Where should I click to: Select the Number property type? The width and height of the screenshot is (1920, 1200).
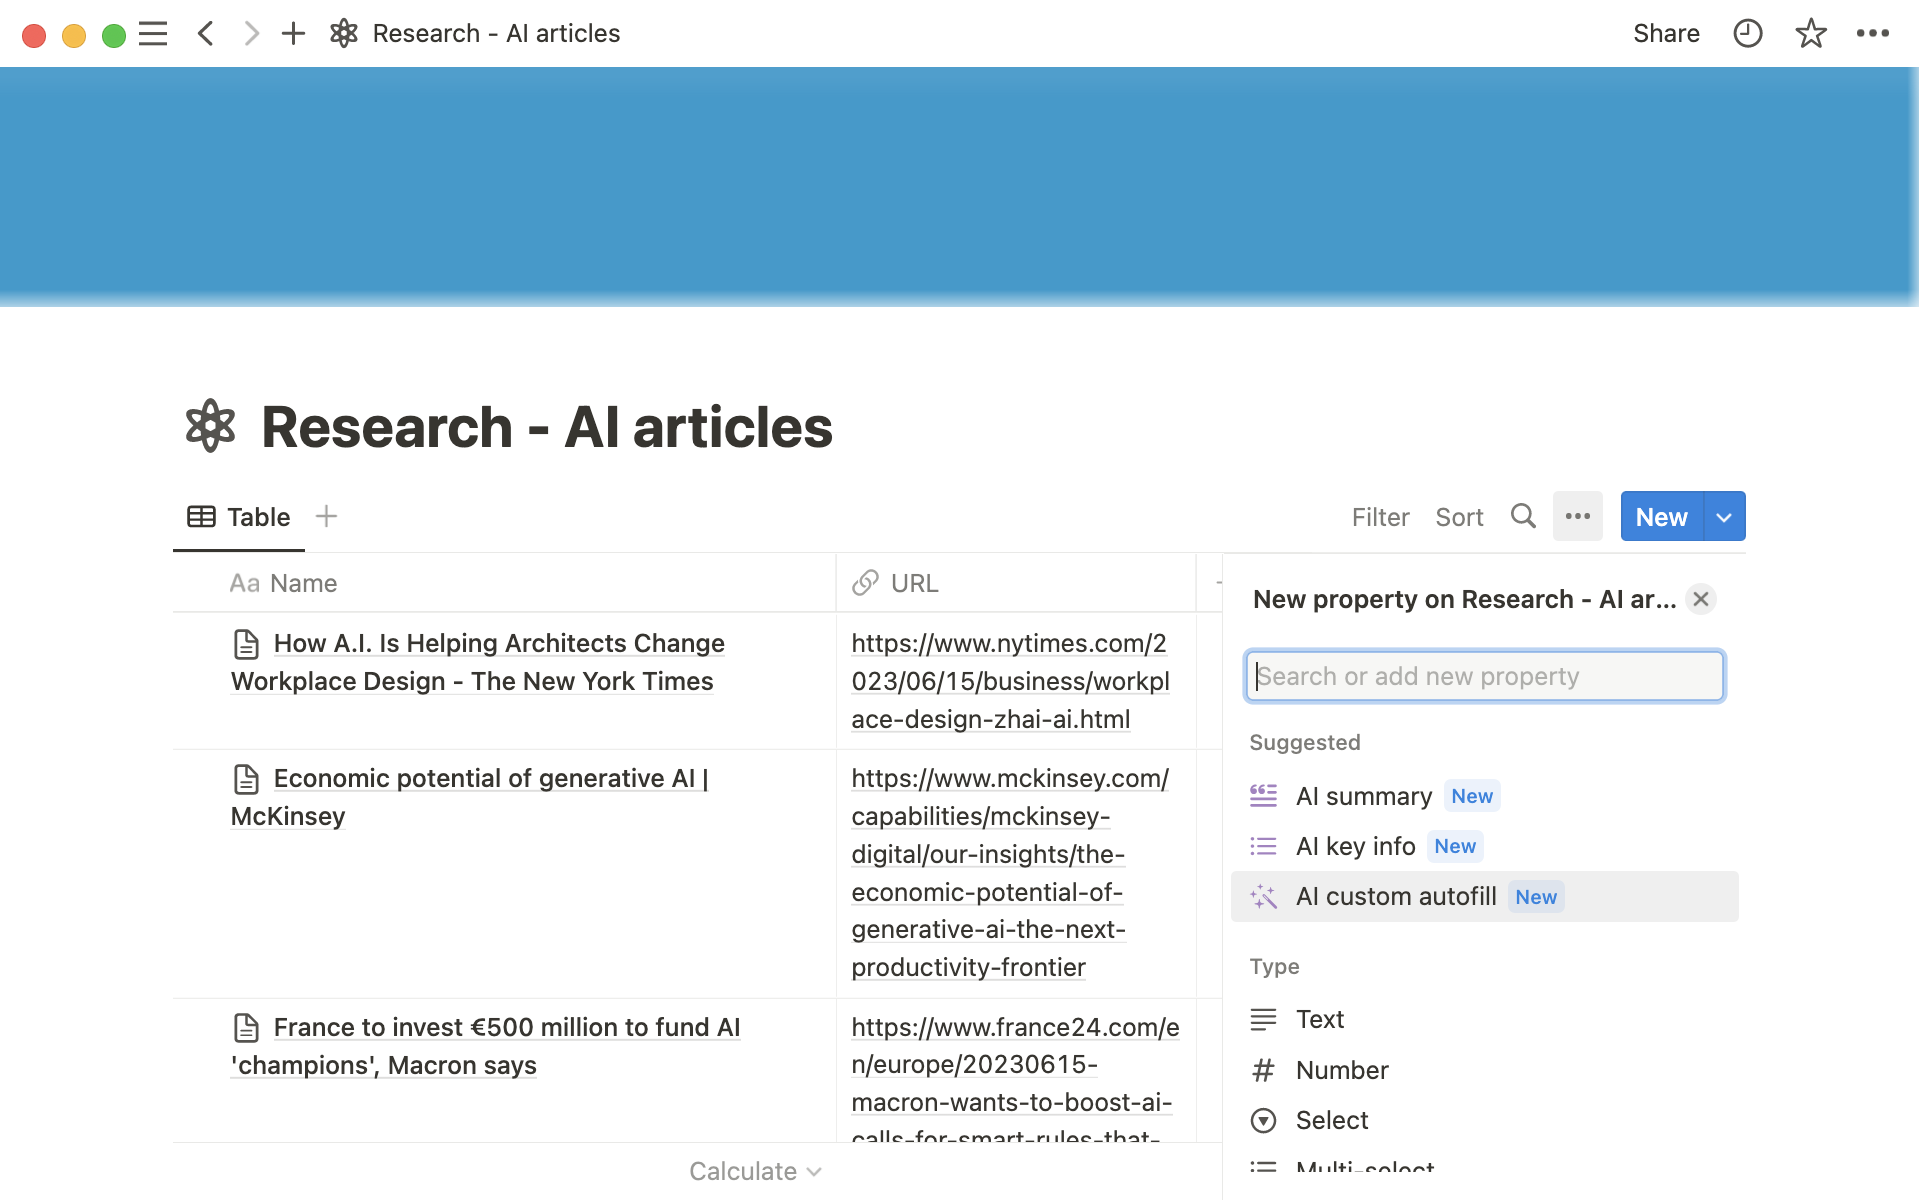(x=1341, y=1070)
